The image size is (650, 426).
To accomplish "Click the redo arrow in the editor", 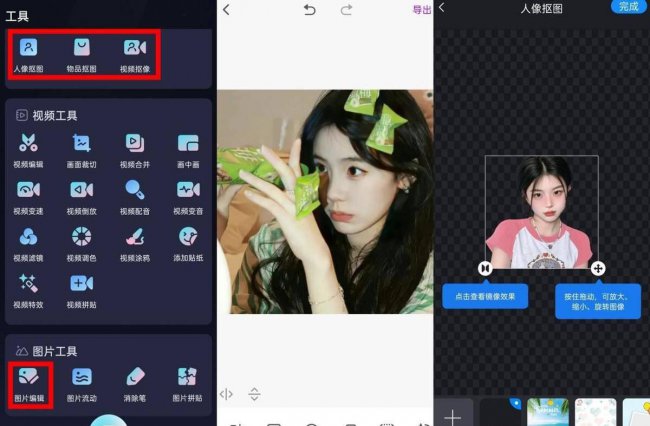I will (x=346, y=10).
